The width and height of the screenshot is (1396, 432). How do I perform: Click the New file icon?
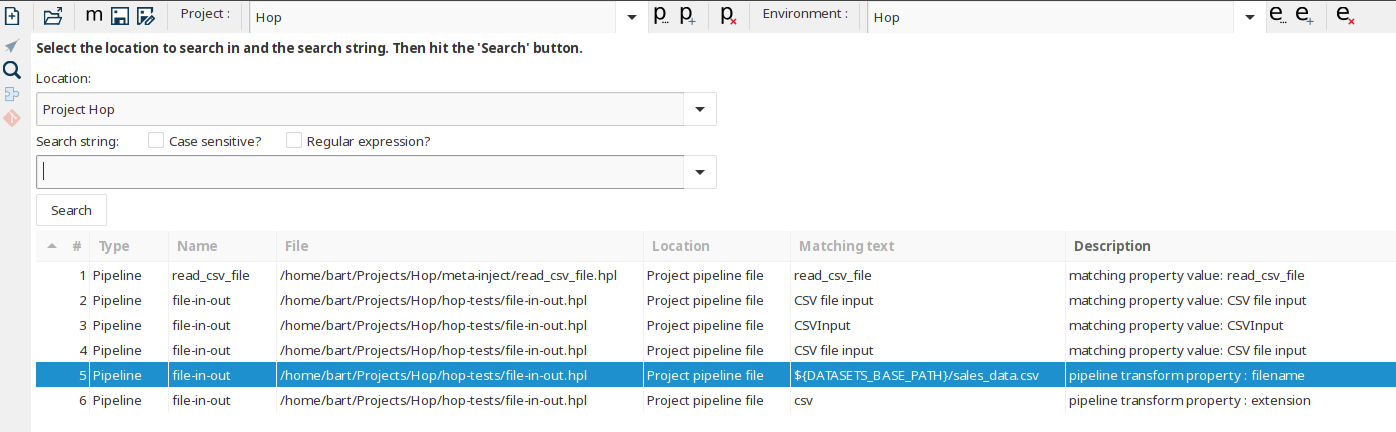point(12,16)
